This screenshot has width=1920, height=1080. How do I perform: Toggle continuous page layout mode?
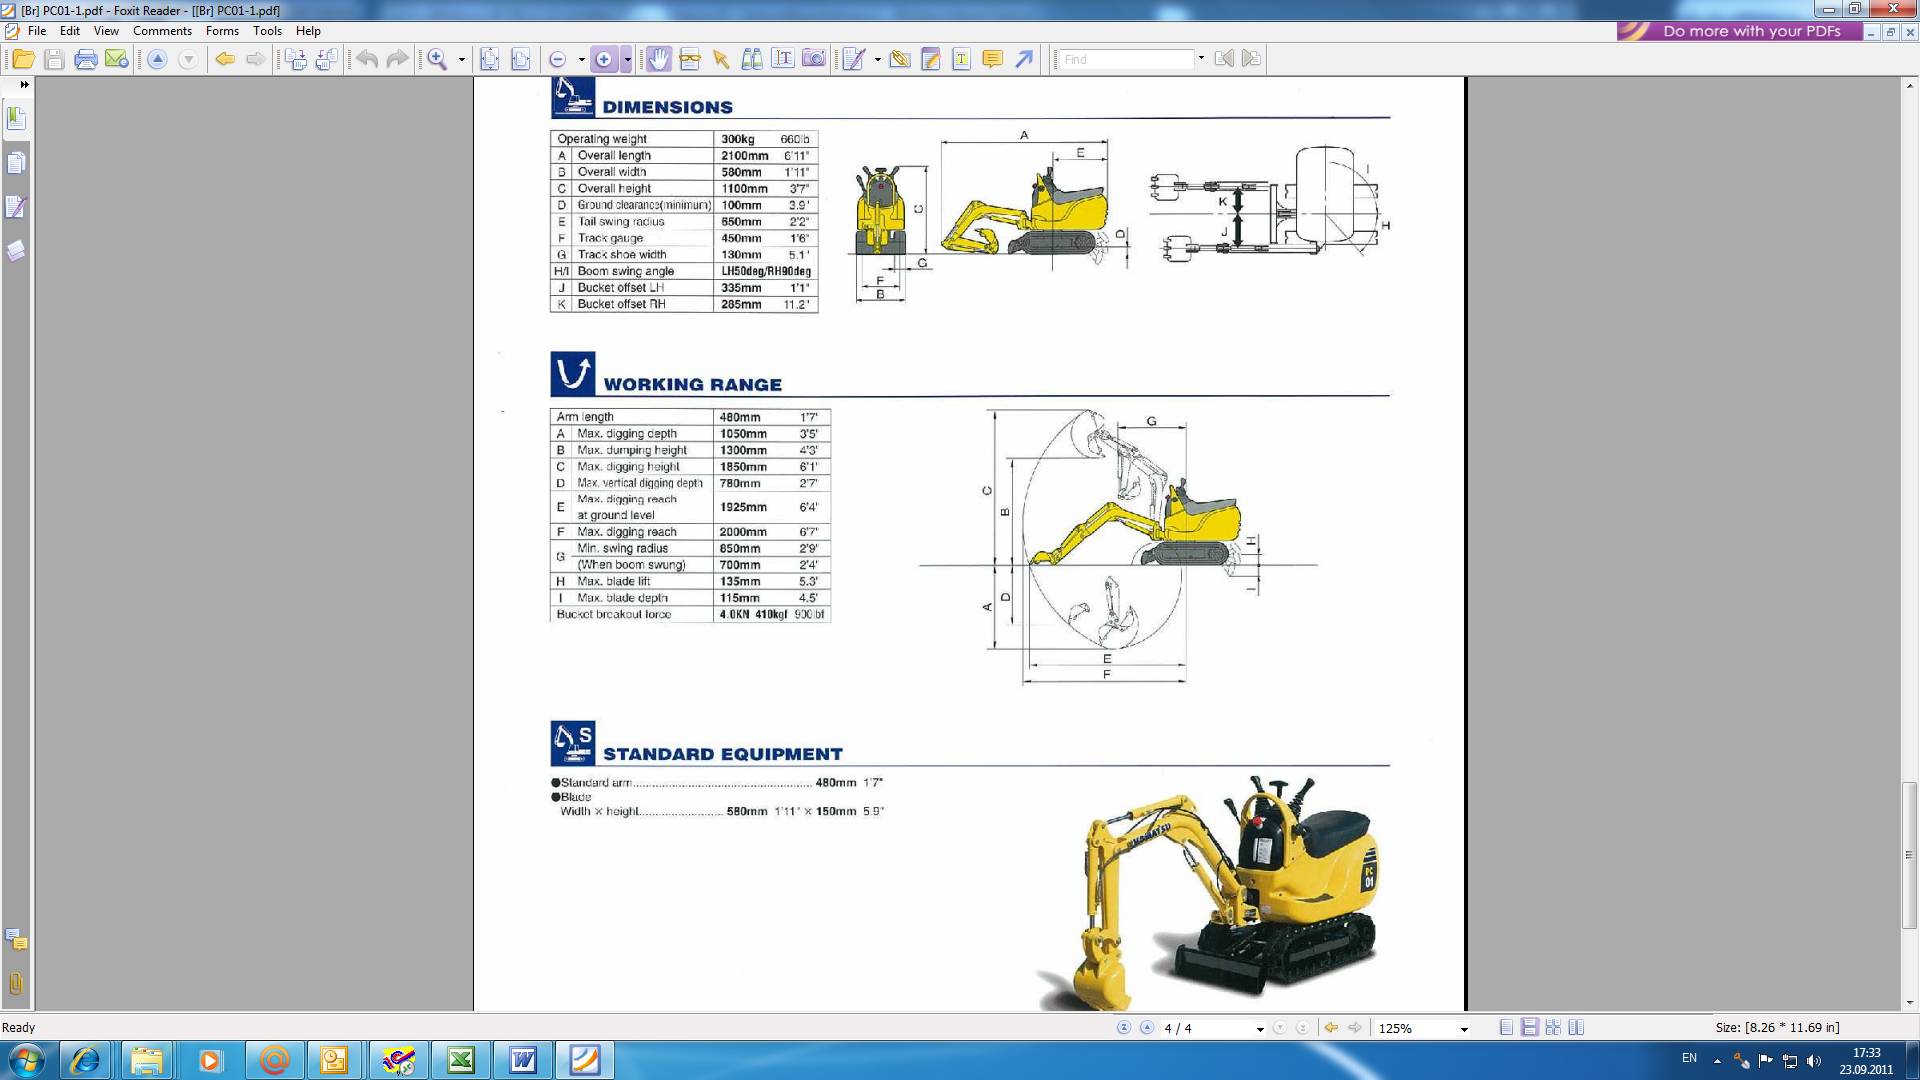pyautogui.click(x=1529, y=1027)
